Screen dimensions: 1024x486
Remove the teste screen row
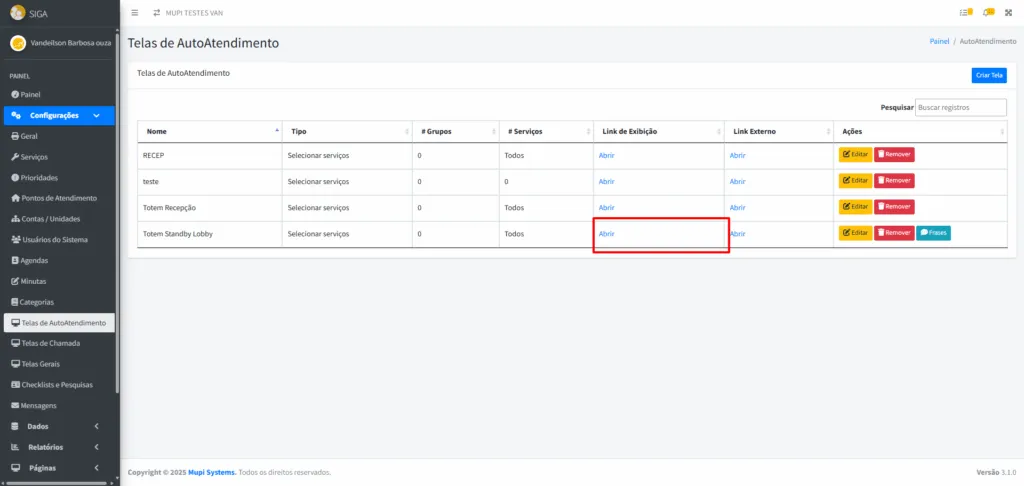[894, 181]
